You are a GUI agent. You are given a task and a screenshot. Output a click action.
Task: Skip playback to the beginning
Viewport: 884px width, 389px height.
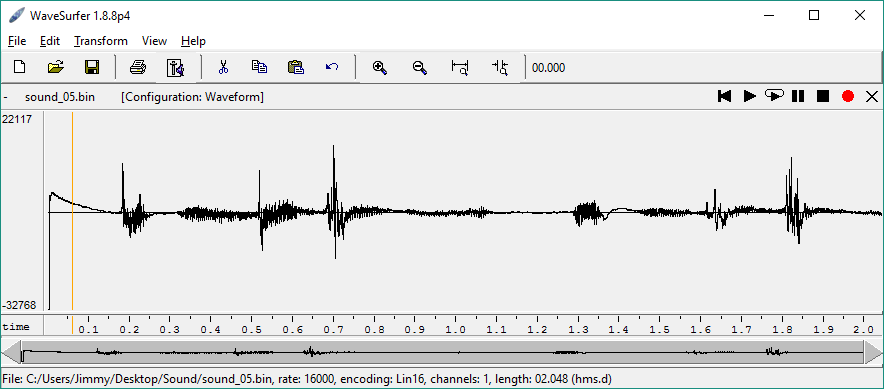(x=724, y=96)
